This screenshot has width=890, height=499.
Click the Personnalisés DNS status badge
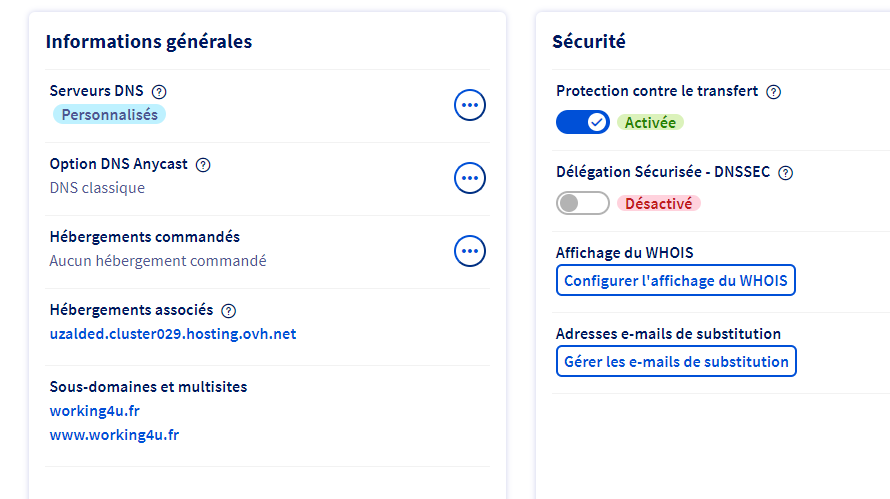110,115
